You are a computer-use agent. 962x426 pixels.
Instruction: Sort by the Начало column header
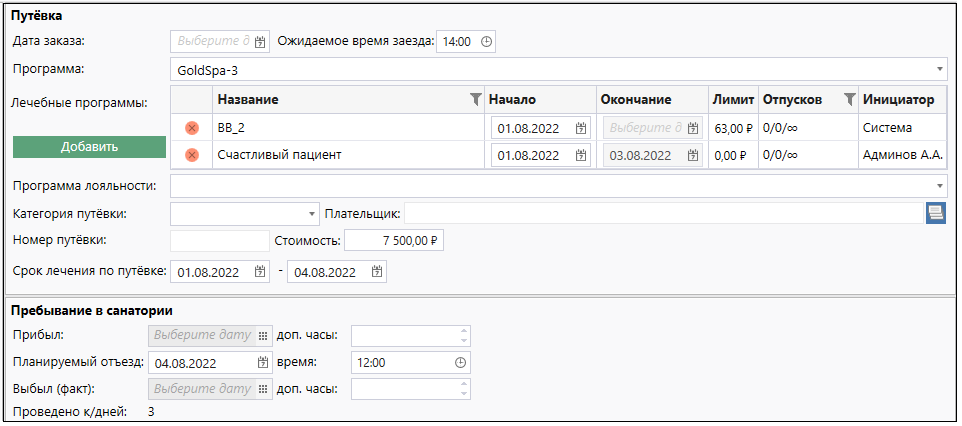[513, 100]
